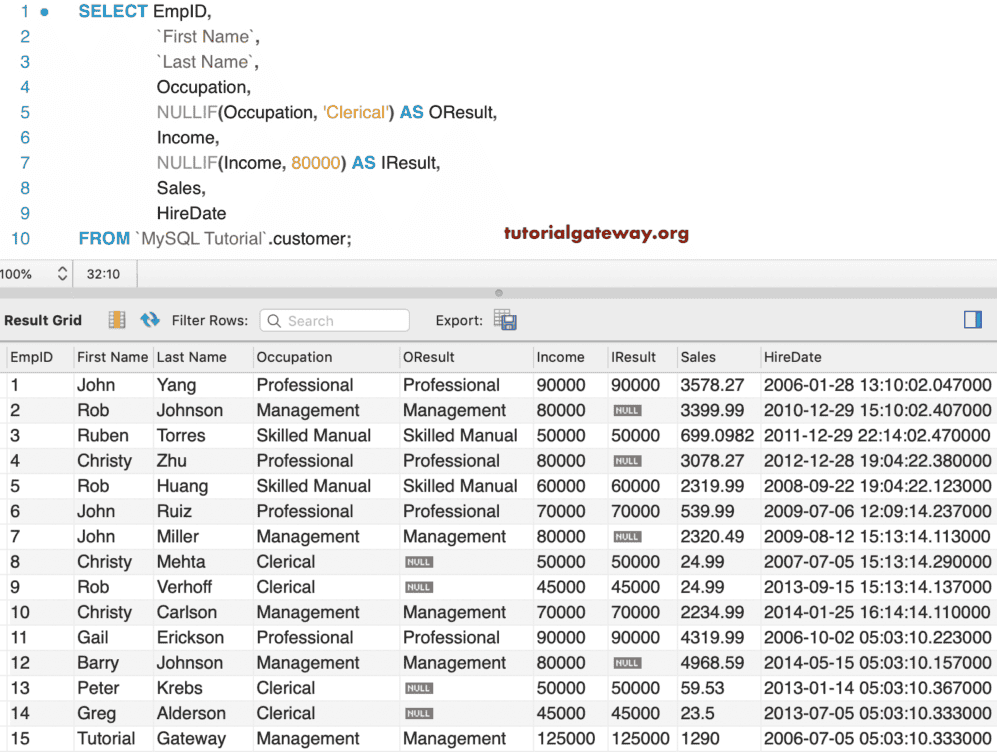This screenshot has width=997, height=752.
Task: Click the search magnifier icon in filter
Action: point(274,321)
